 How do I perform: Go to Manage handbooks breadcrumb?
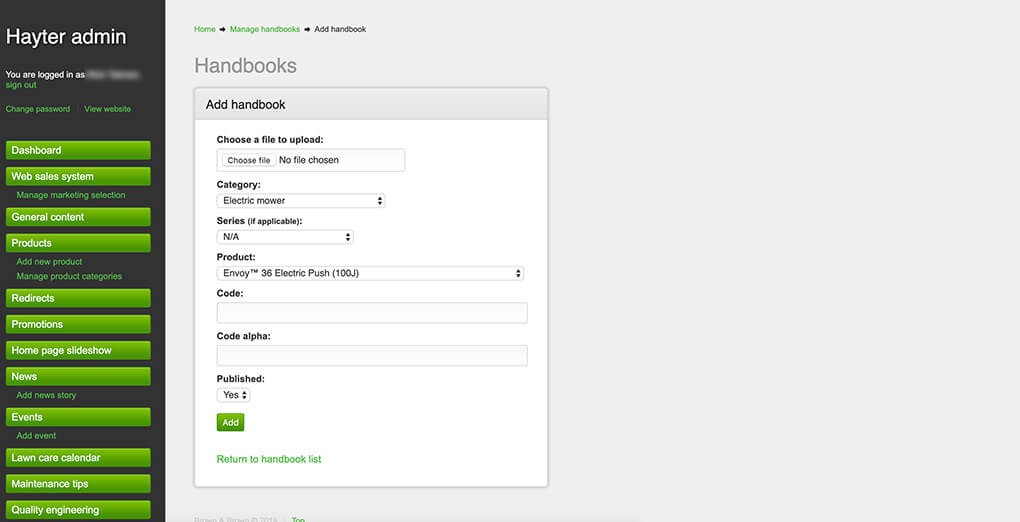[x=265, y=29]
